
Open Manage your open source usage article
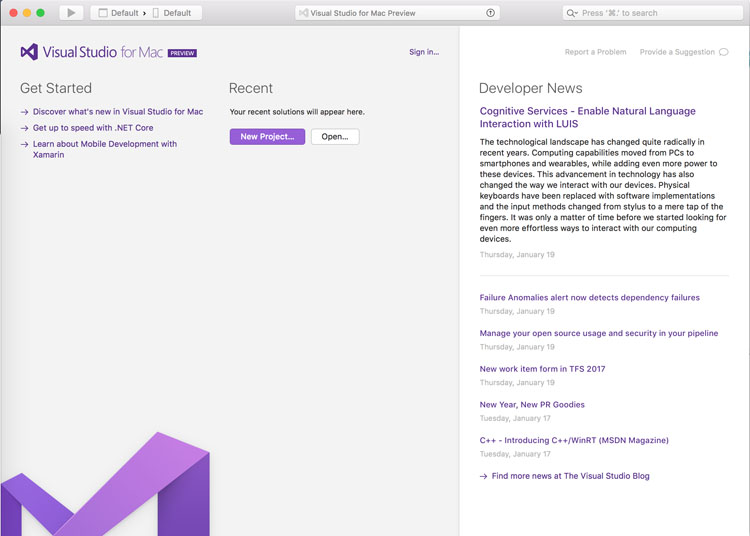click(598, 333)
